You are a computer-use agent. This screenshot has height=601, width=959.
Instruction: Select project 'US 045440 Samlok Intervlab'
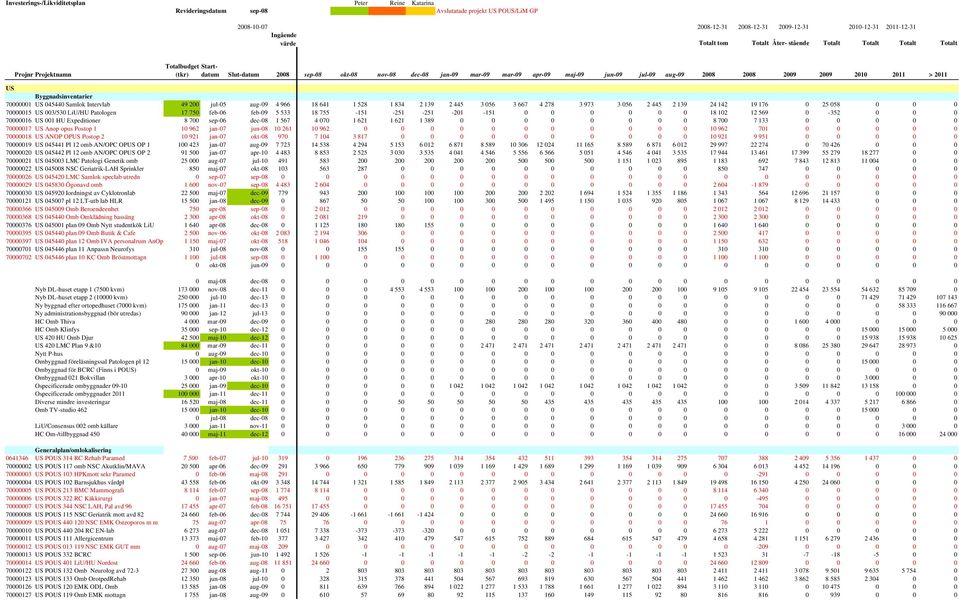(72, 105)
